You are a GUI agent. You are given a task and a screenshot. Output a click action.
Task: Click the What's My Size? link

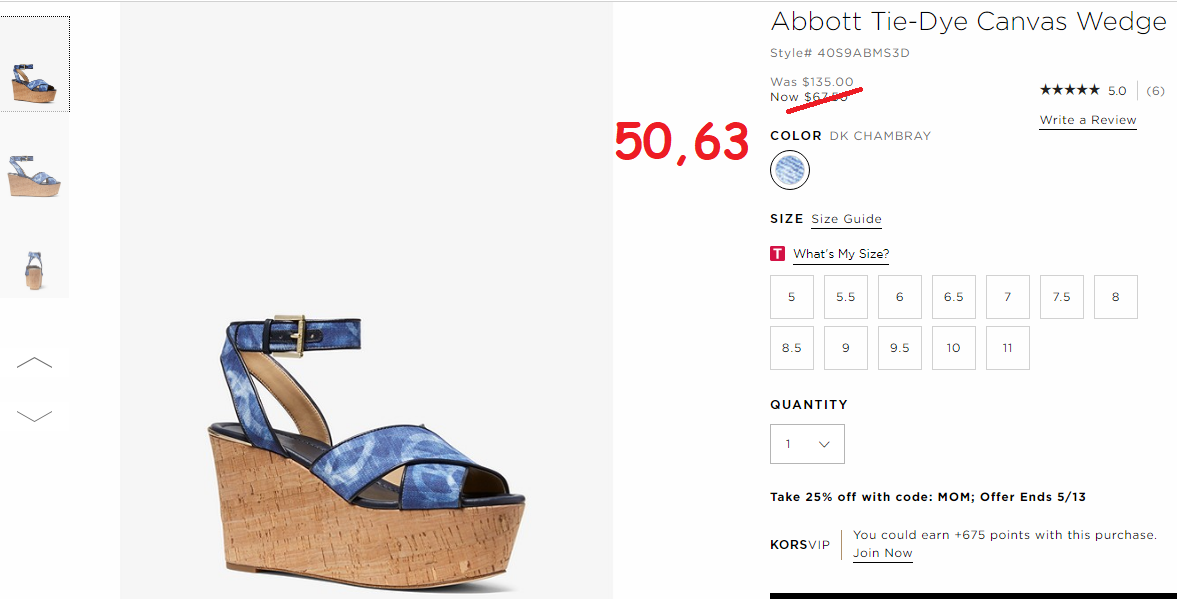click(x=841, y=254)
